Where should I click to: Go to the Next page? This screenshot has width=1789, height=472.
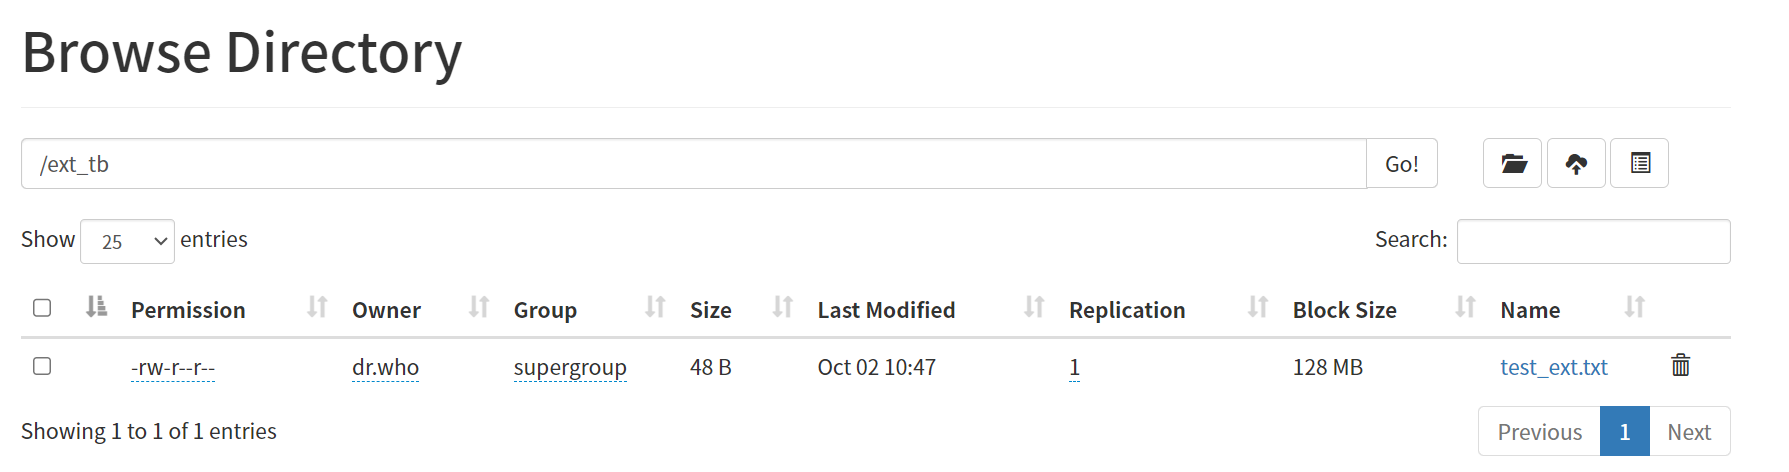(1689, 431)
